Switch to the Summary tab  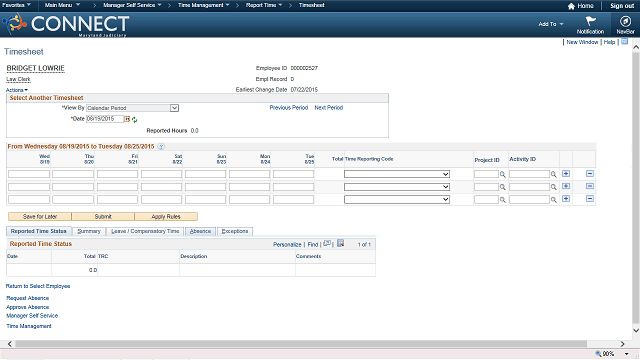[89, 231]
